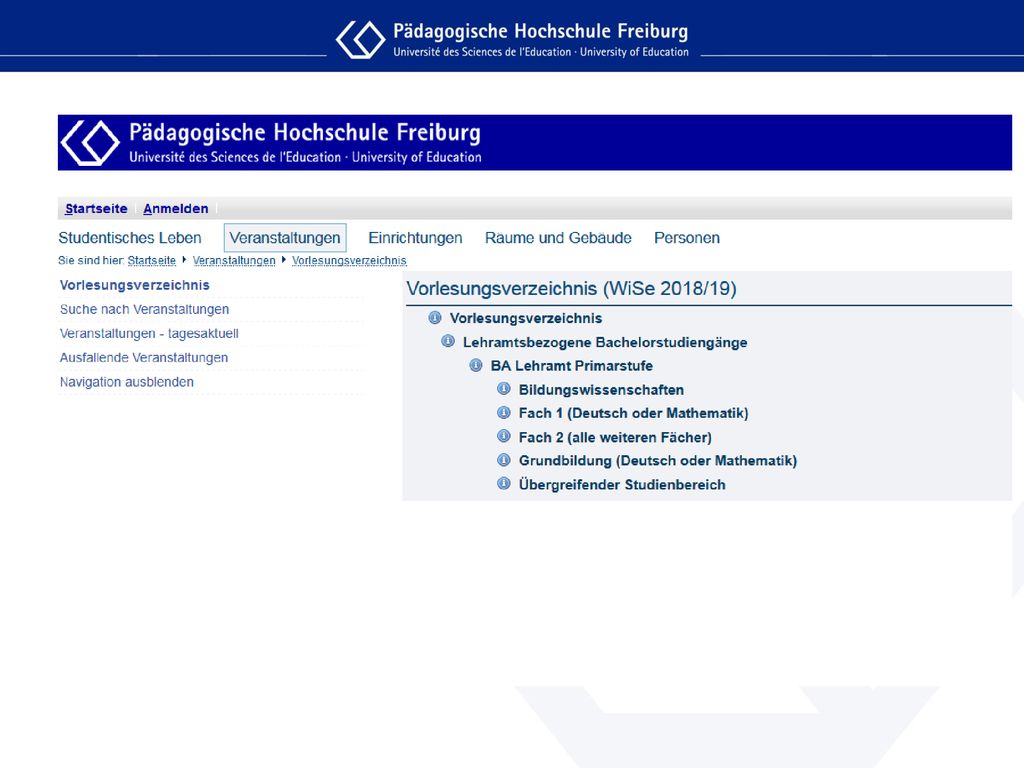Select Vorlesungsverzeichnis in the left sidebar
This screenshot has height=768, width=1024.
point(135,285)
